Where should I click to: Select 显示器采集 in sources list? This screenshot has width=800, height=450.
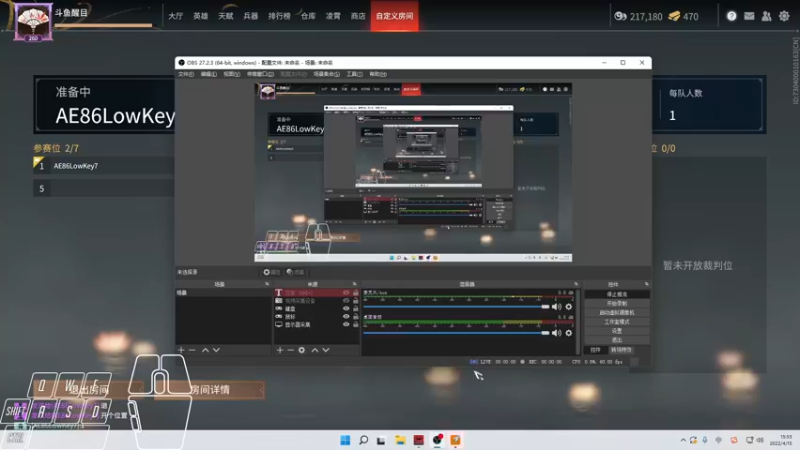tap(317, 324)
